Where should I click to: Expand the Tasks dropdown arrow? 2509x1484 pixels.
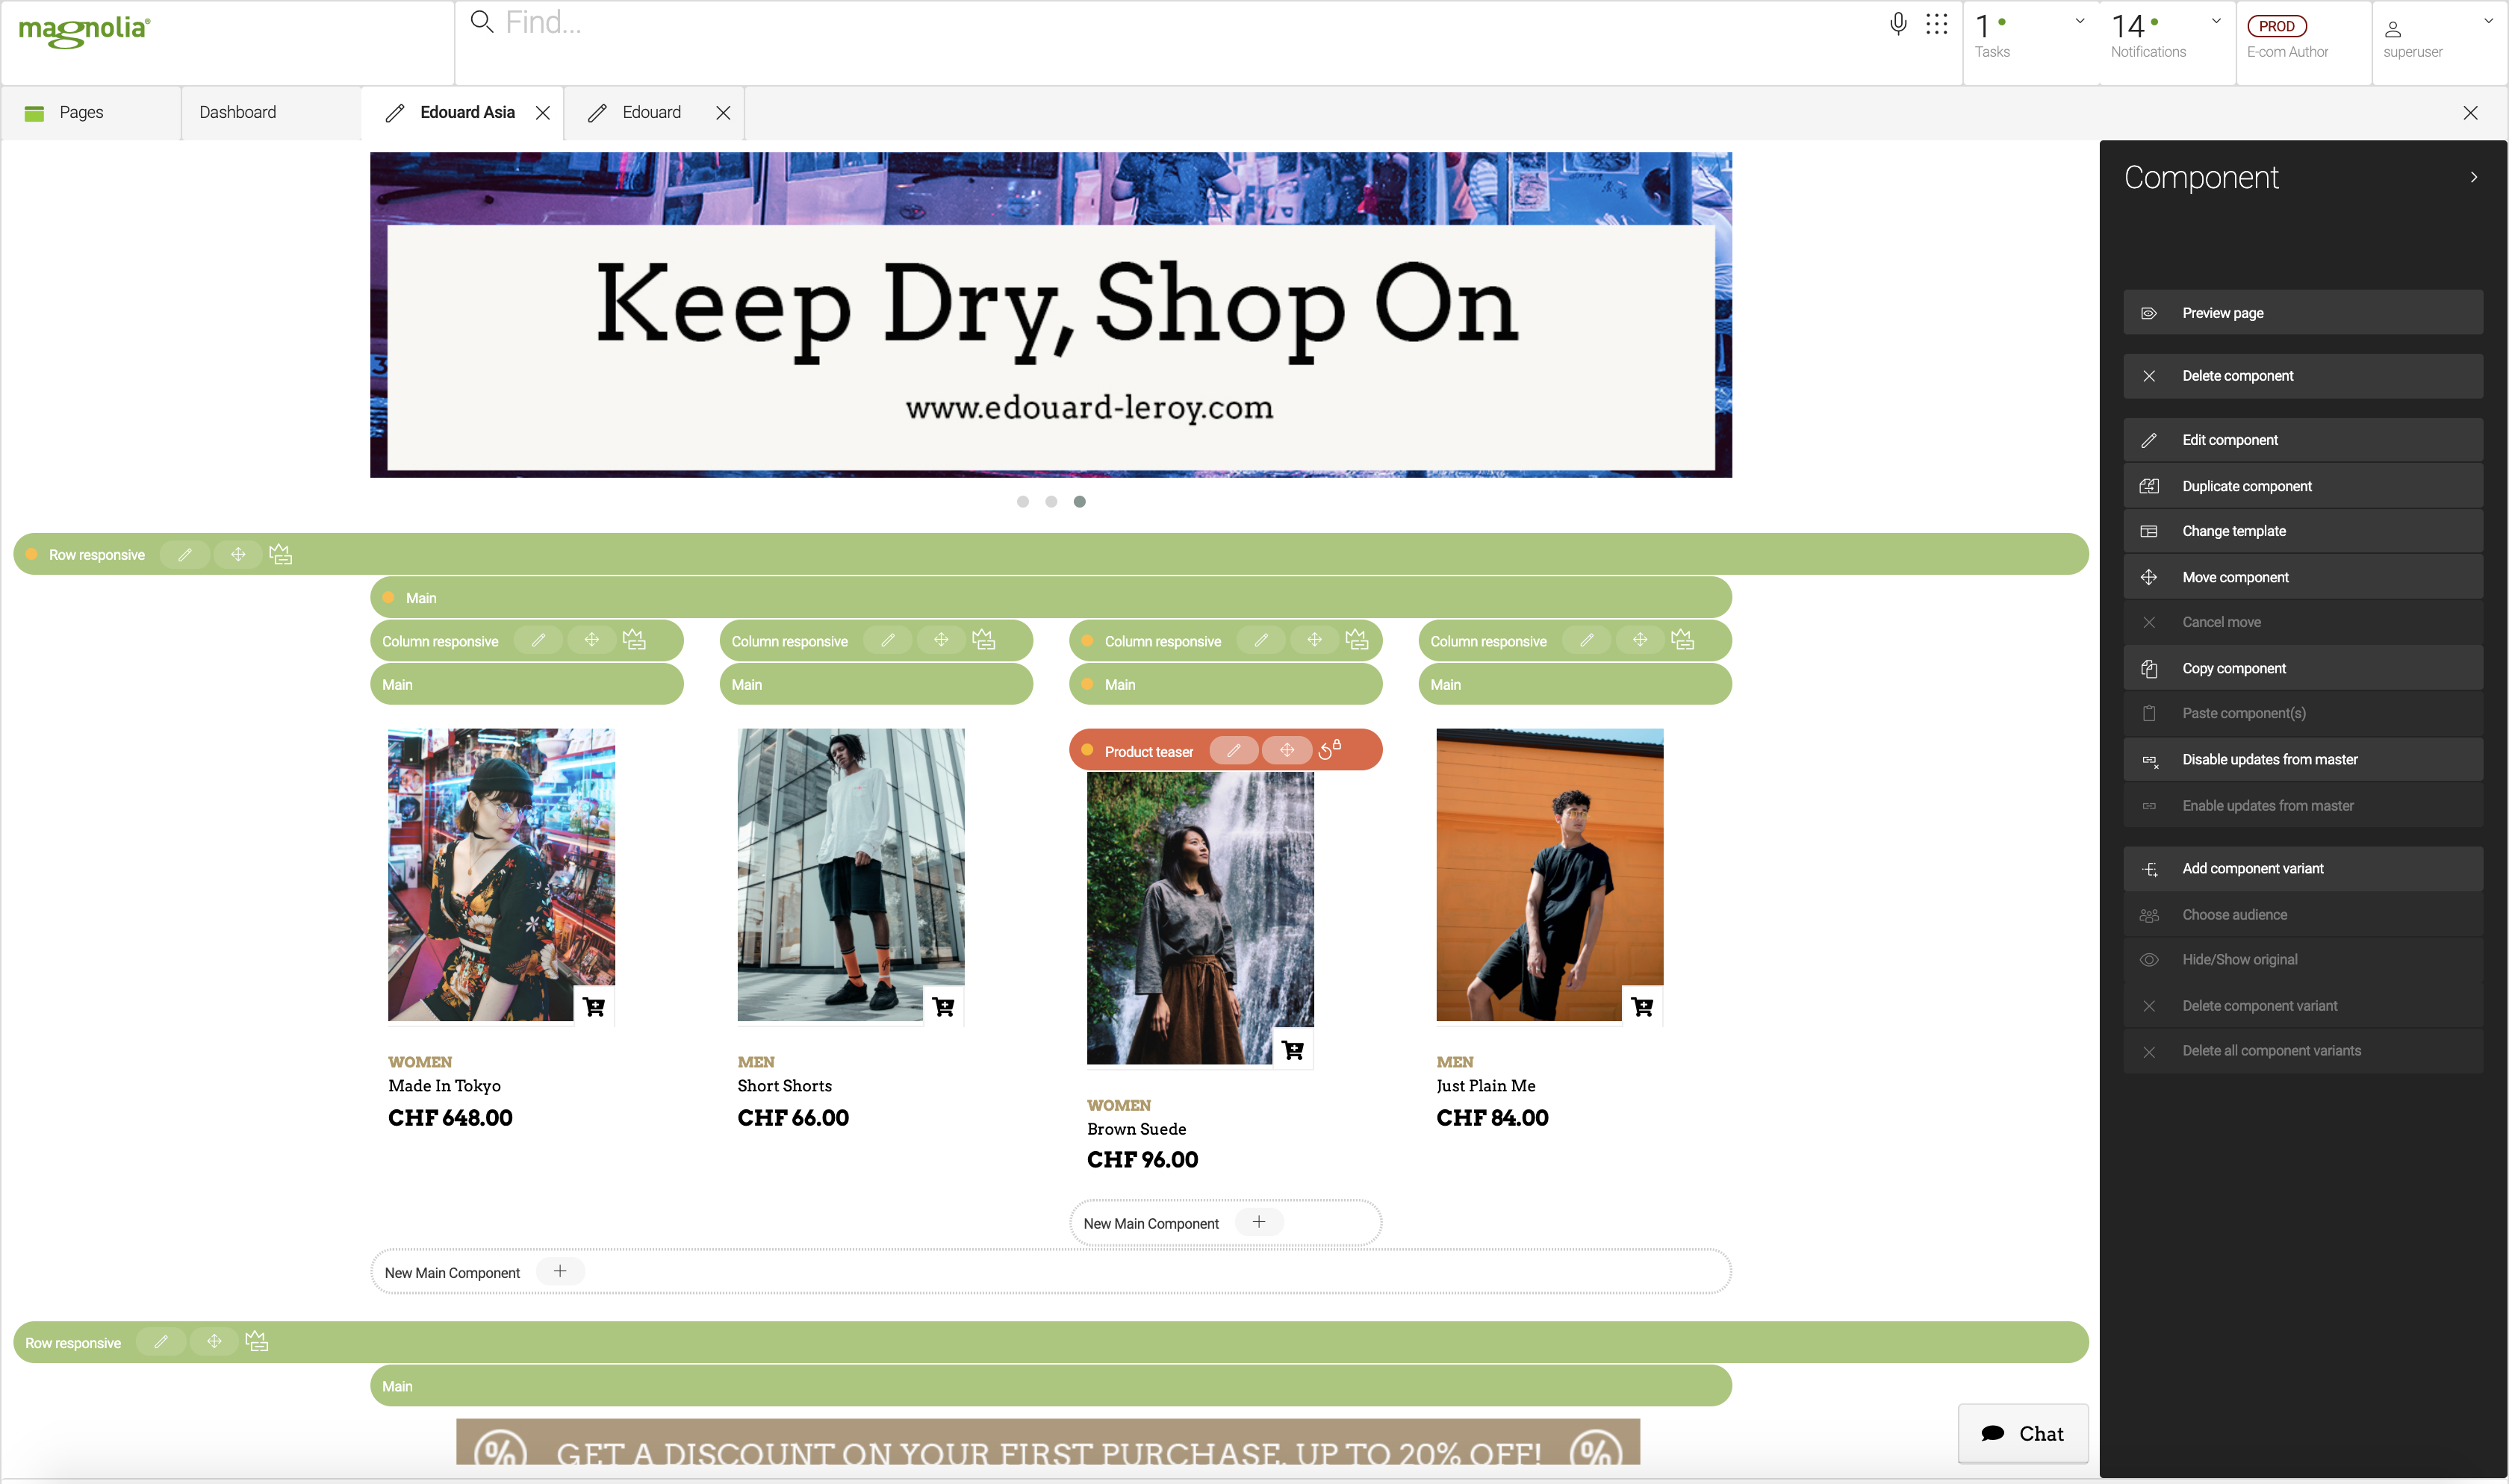2079,21
